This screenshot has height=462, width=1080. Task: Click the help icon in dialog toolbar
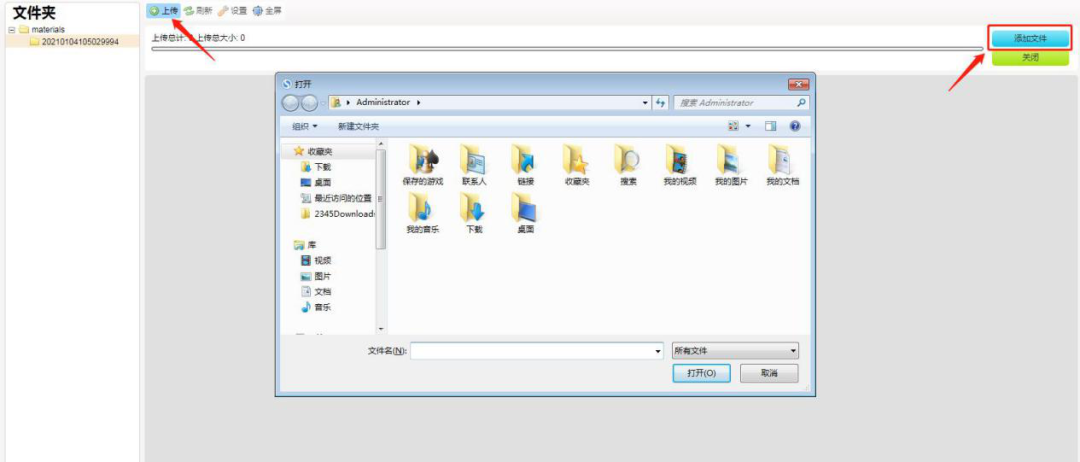coord(795,126)
